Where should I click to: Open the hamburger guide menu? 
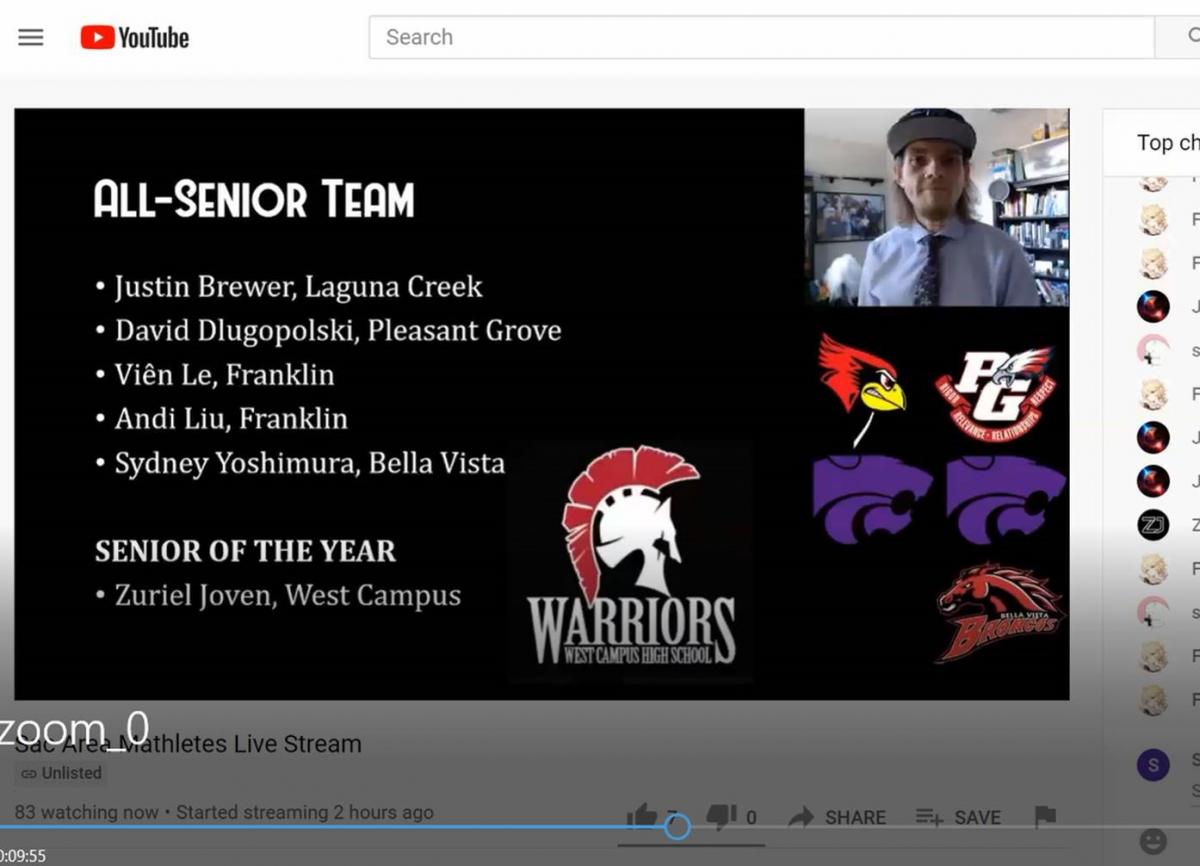(31, 38)
